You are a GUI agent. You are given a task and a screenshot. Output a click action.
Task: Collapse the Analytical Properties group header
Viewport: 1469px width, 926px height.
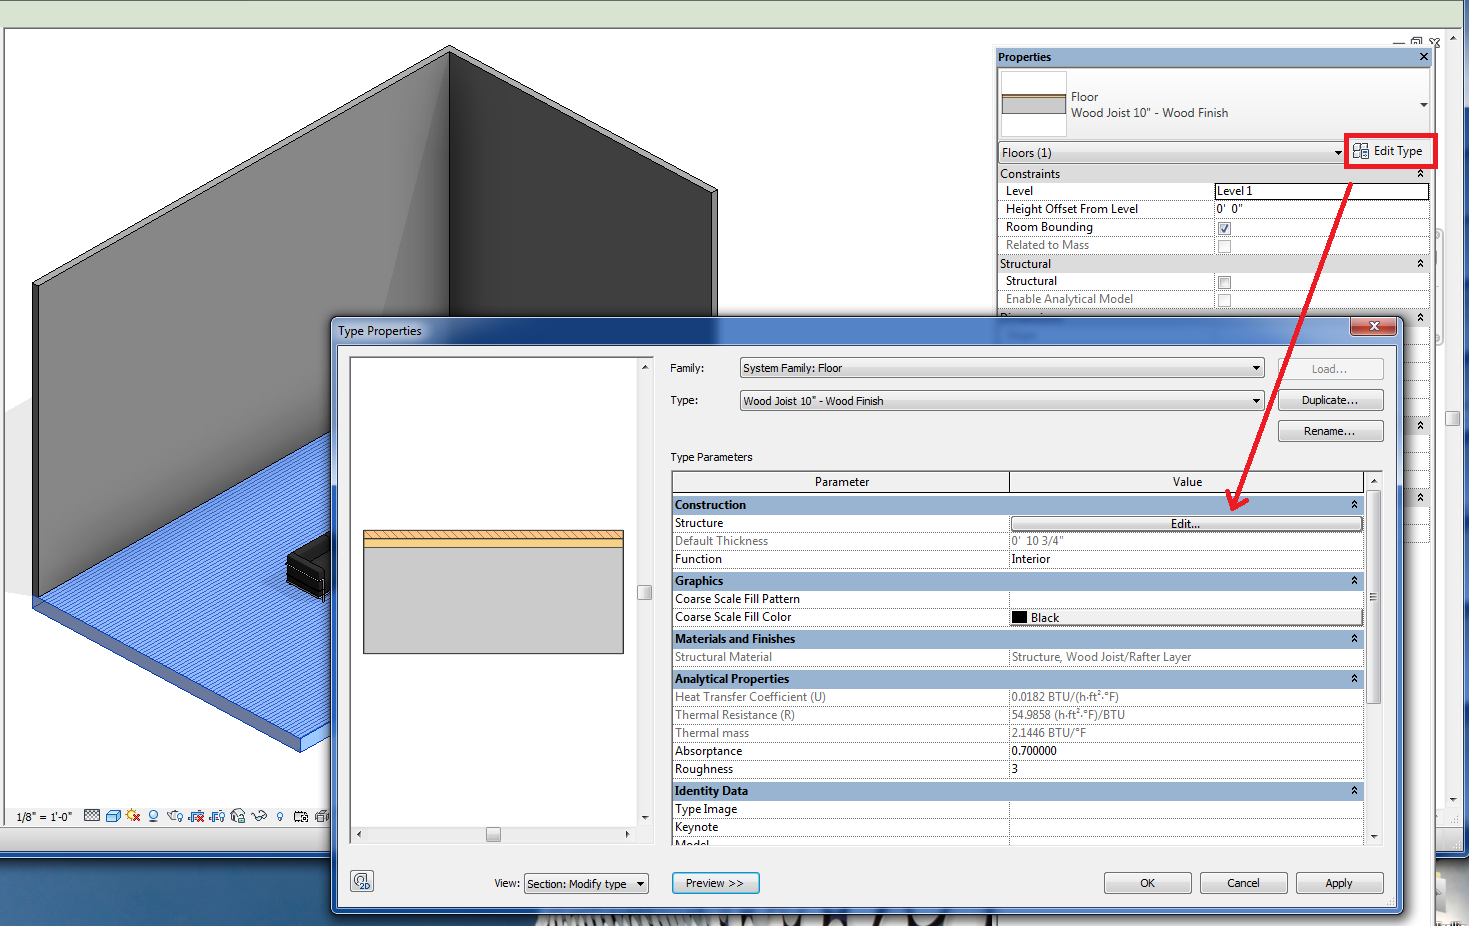coord(1354,679)
